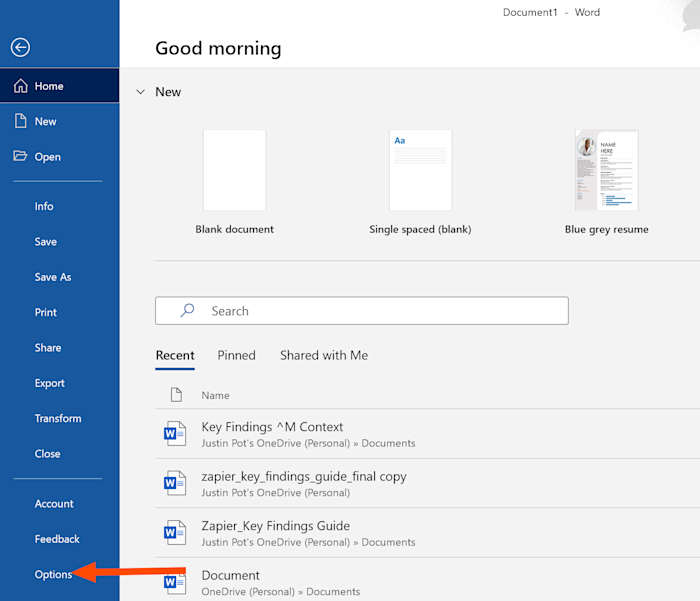Screen dimensions: 700x601
Task: Choose Save in the sidebar
Action: [x=46, y=242]
